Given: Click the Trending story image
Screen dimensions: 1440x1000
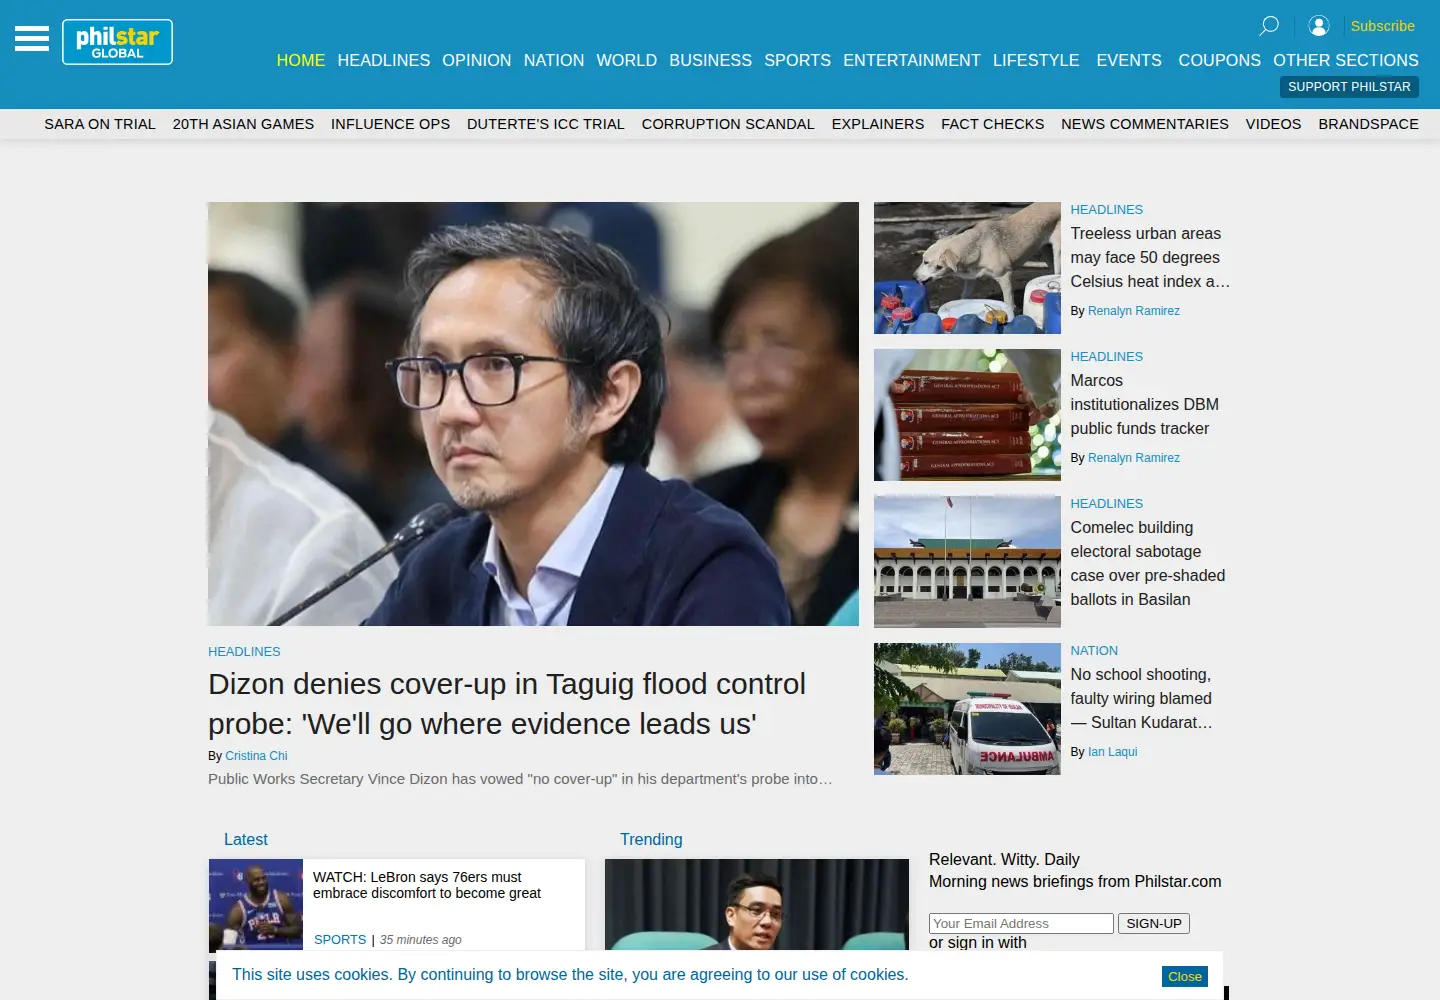Looking at the screenshot, I should [x=757, y=905].
